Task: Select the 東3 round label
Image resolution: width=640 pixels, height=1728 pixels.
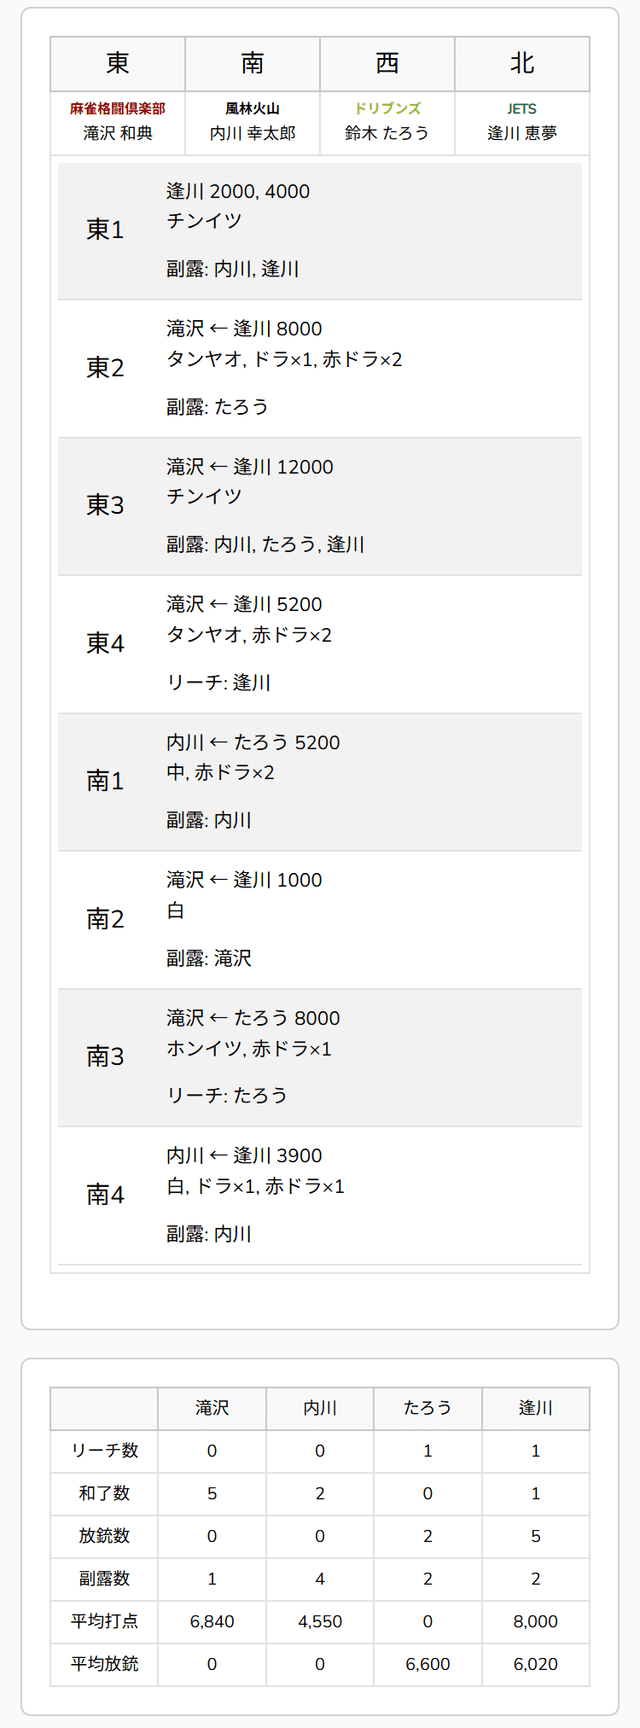Action: tap(105, 506)
